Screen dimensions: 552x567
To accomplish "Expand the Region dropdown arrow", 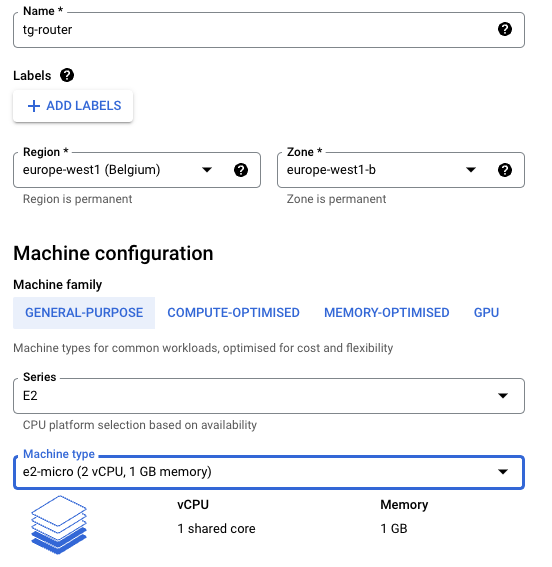I will click(207, 170).
